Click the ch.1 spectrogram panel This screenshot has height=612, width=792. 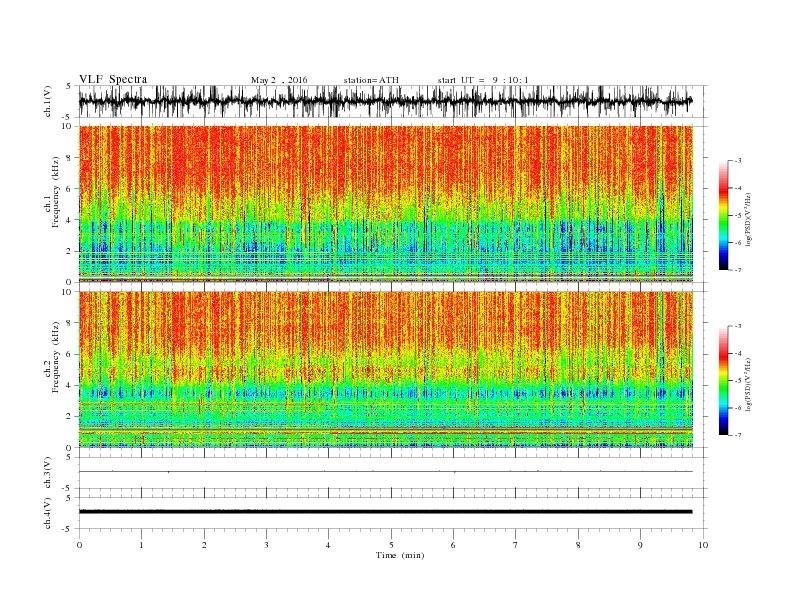point(386,204)
